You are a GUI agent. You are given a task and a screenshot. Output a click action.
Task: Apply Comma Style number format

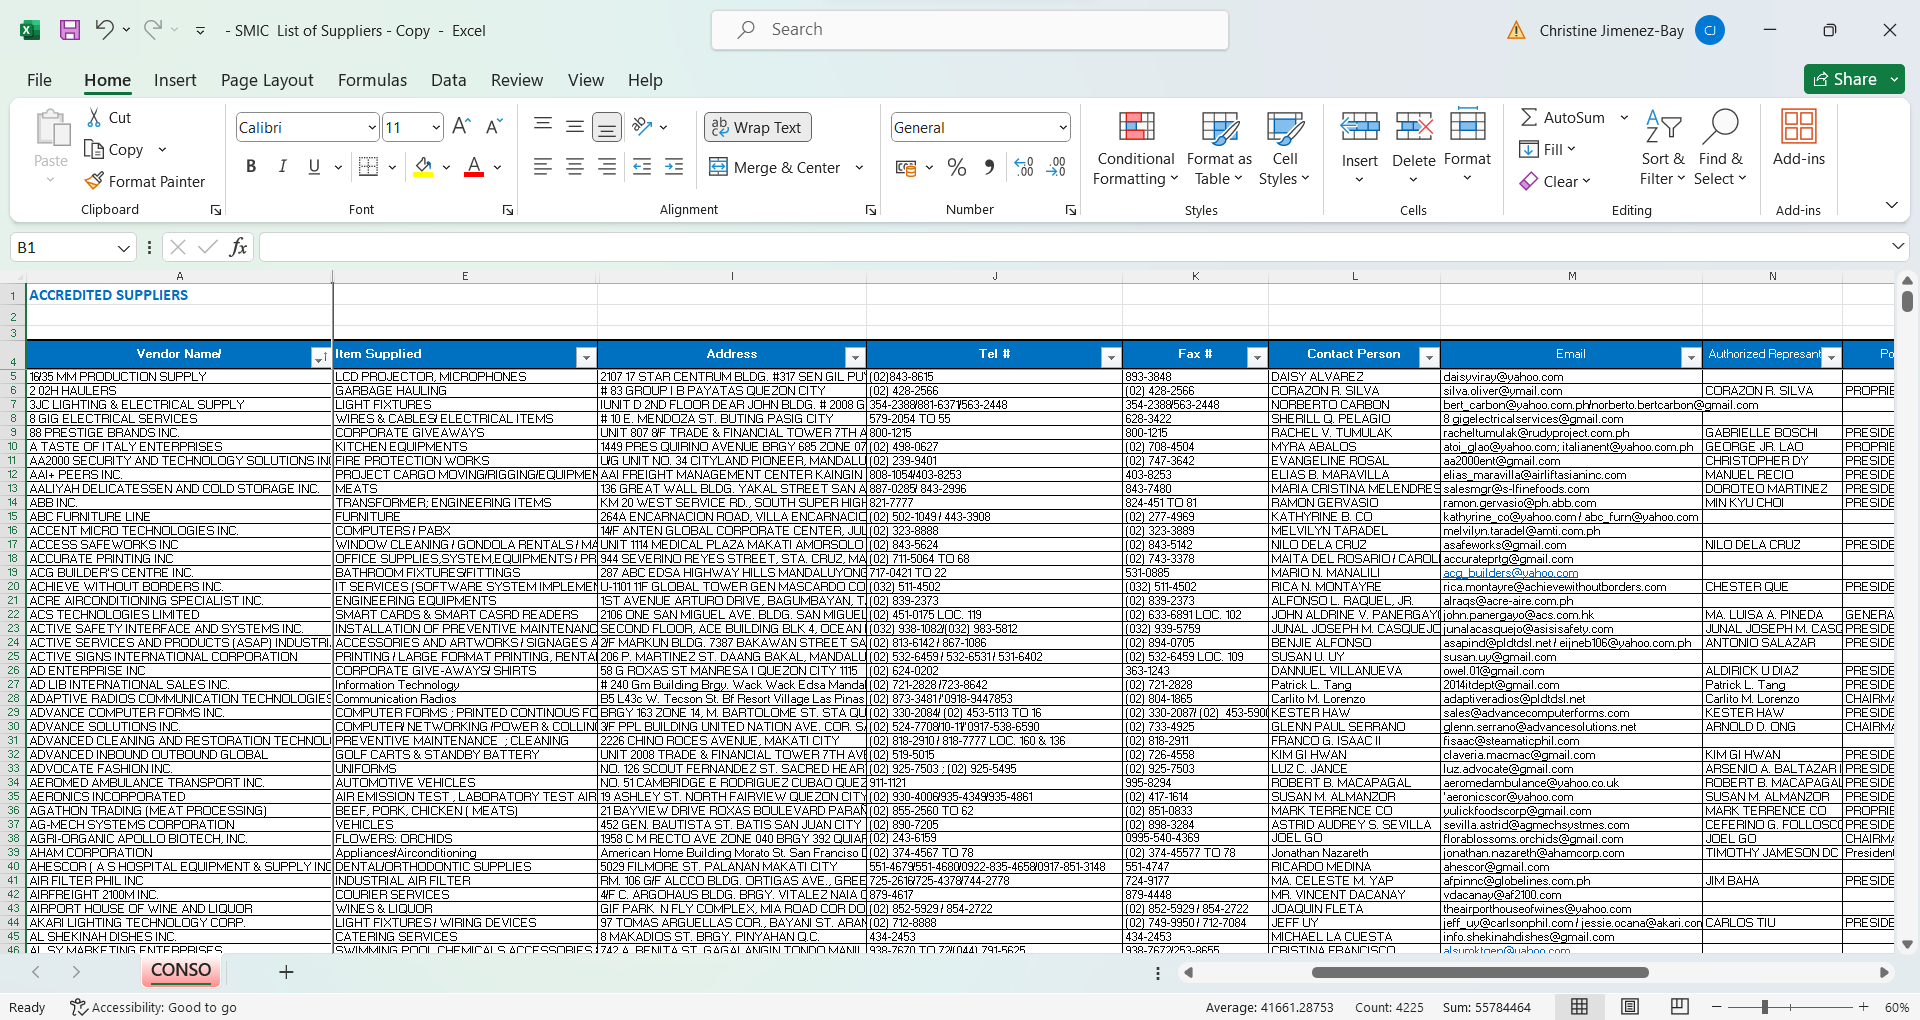point(989,167)
